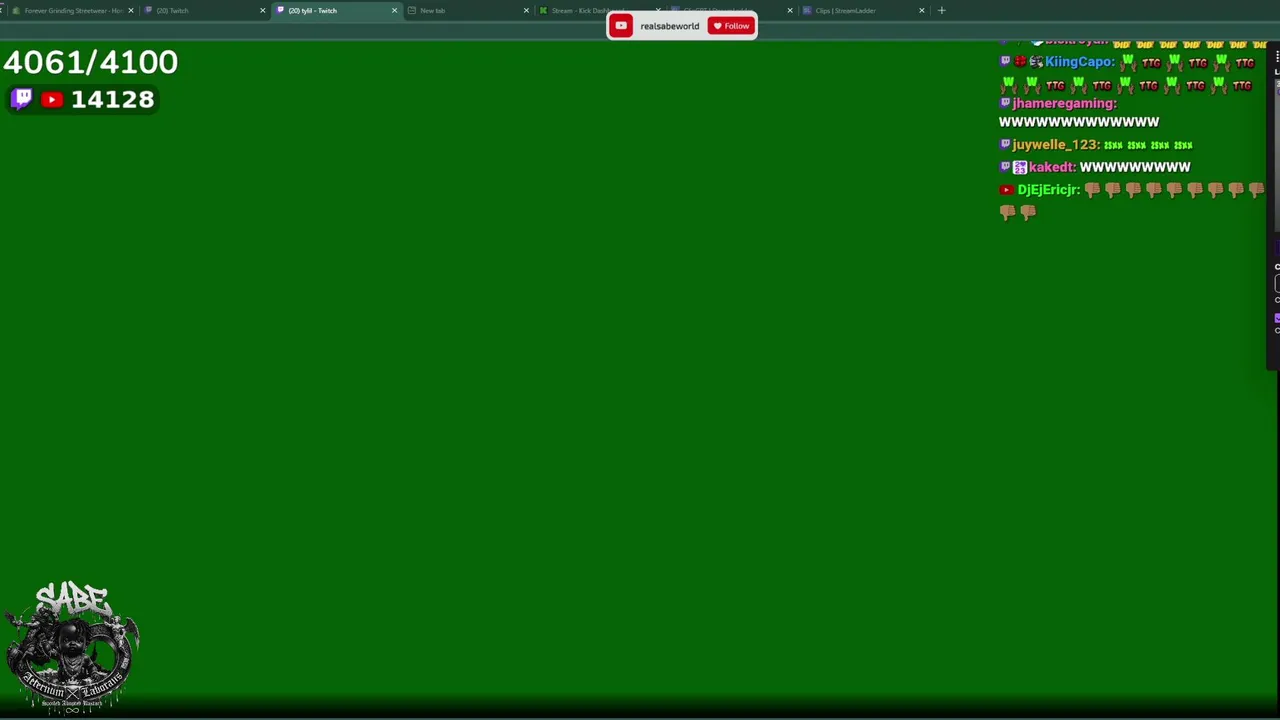
Task: Select the '(20) tylil - Twitch' tab
Action: point(335,10)
